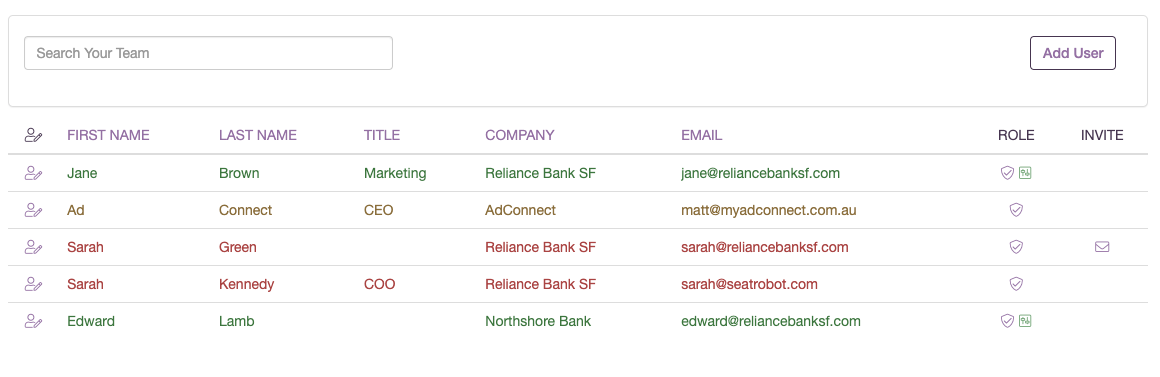The image size is (1160, 377).
Task: Focus the Search Your Team field
Action: (209, 53)
